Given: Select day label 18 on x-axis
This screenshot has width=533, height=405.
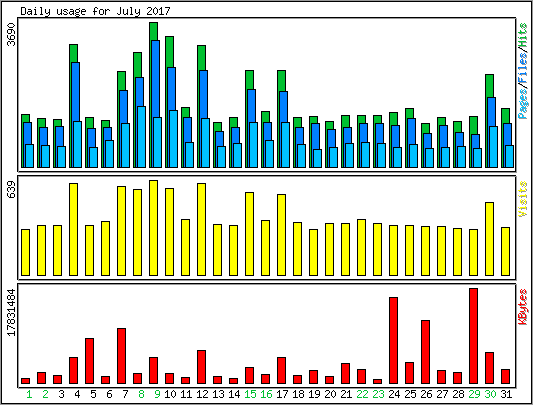Looking at the screenshot, I should (x=298, y=394).
